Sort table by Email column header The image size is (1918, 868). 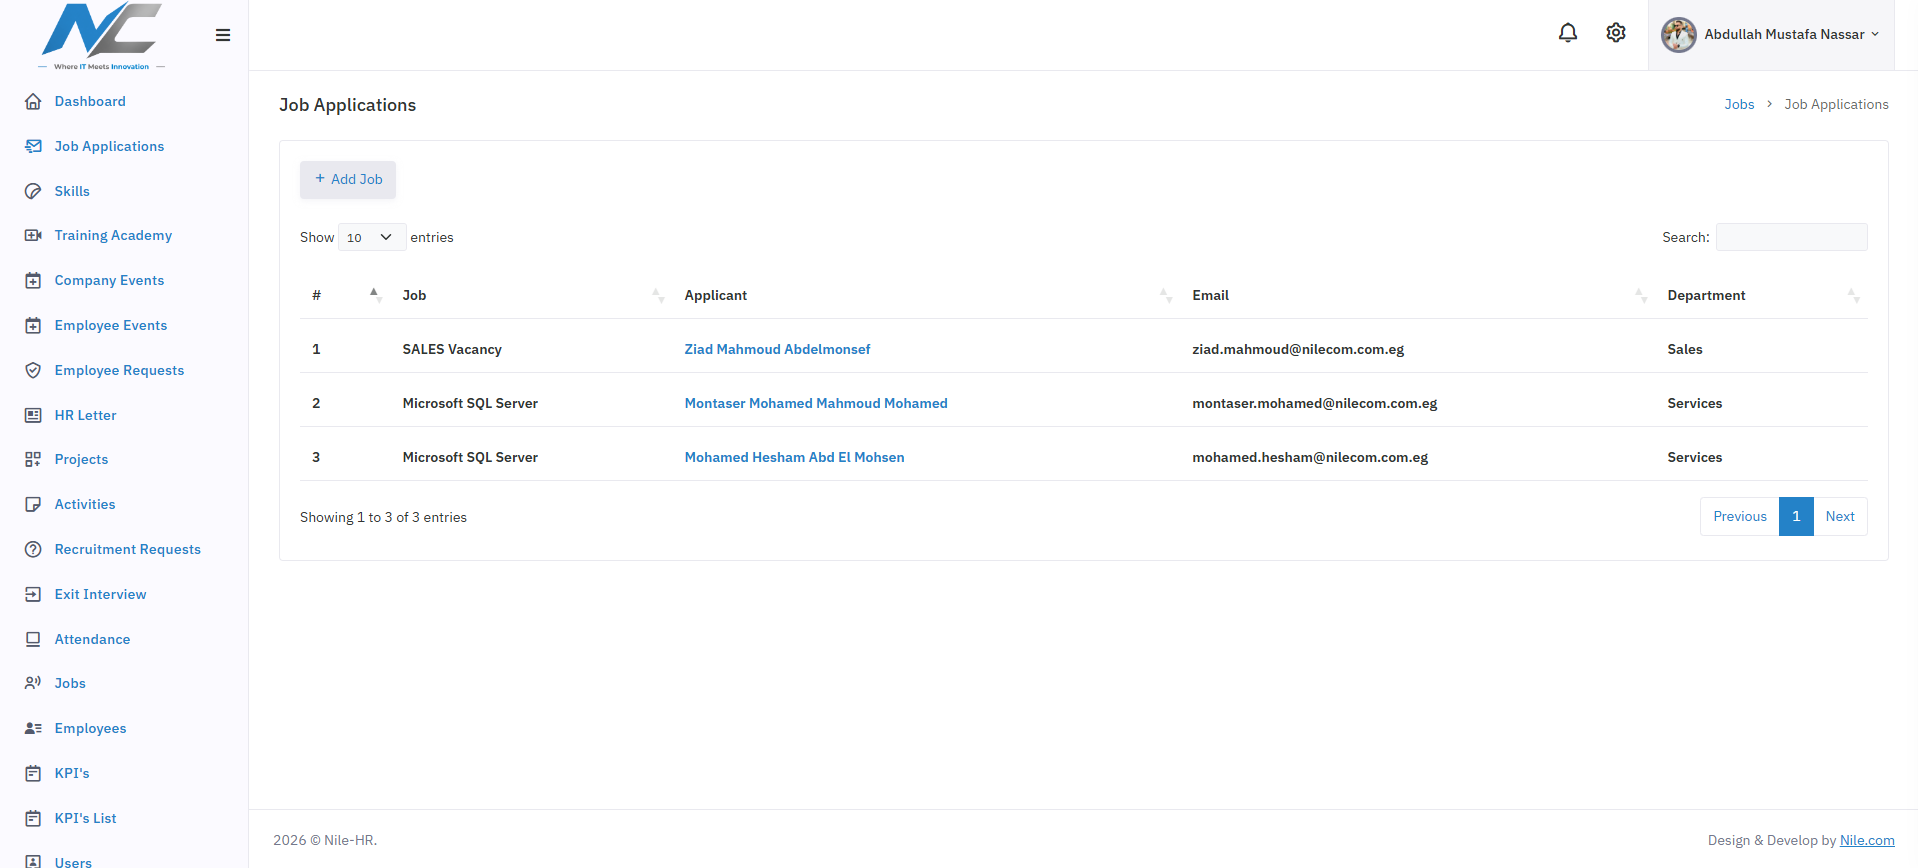pos(1418,295)
